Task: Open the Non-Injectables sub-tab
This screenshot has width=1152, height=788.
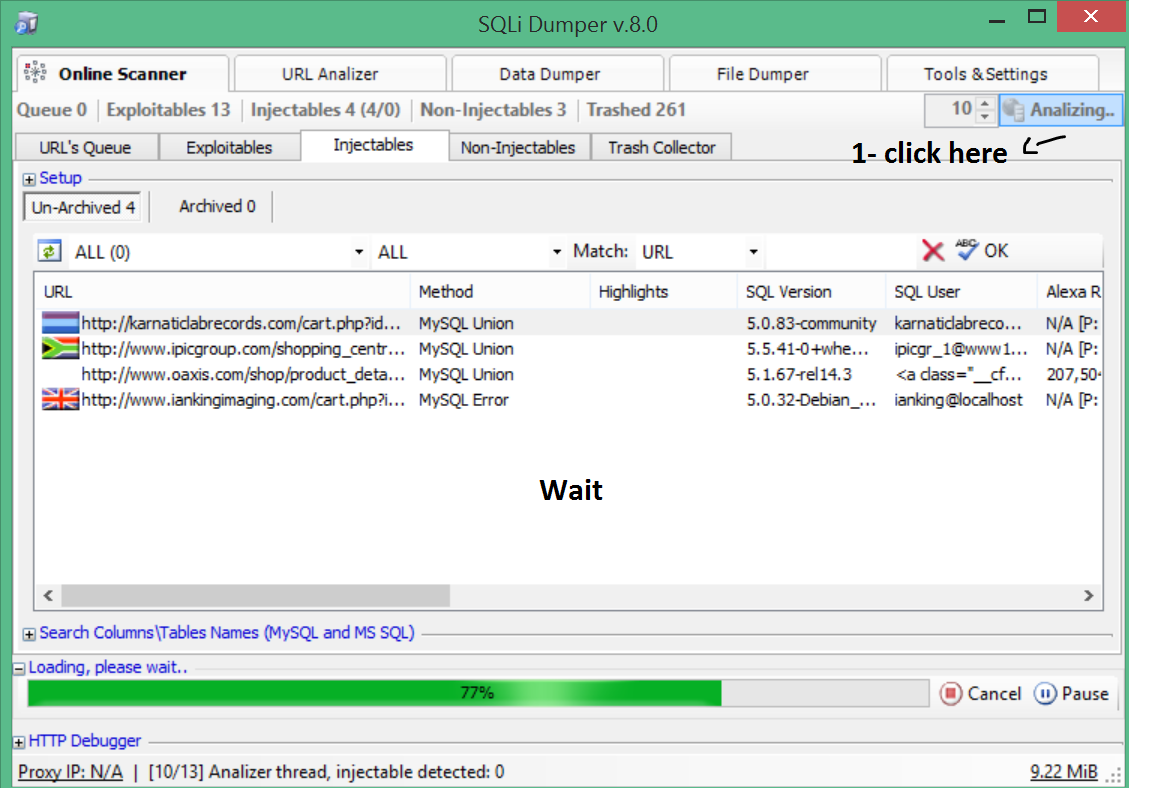Action: pos(518,148)
